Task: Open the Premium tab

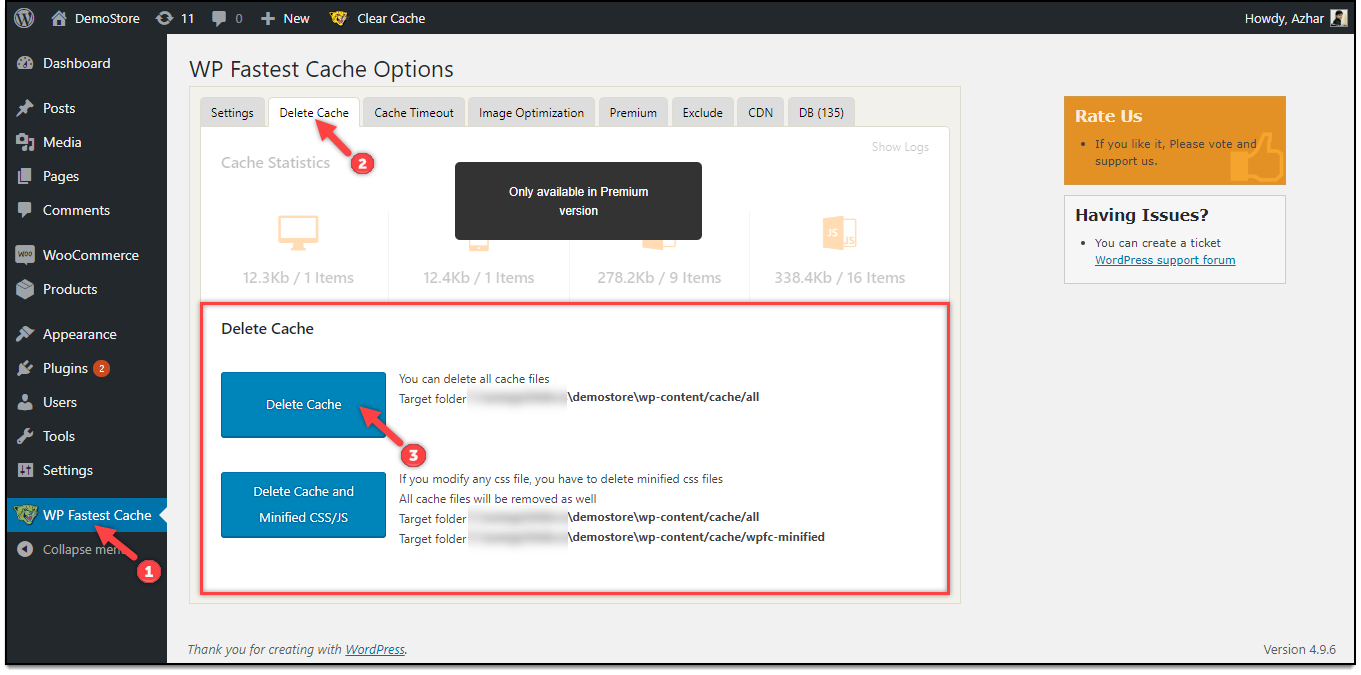Action: point(633,112)
